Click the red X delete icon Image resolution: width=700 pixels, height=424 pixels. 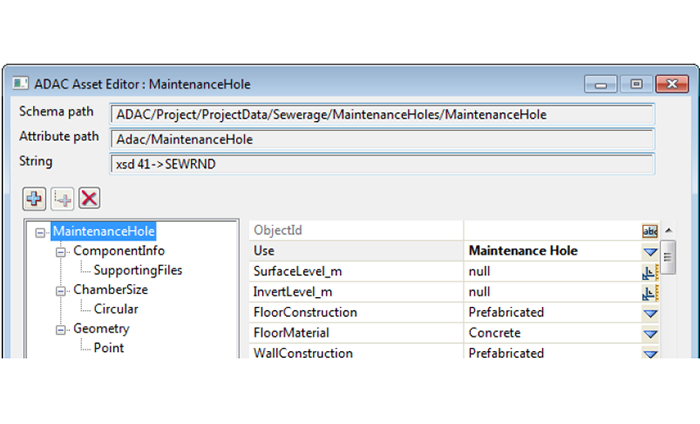pyautogui.click(x=89, y=198)
